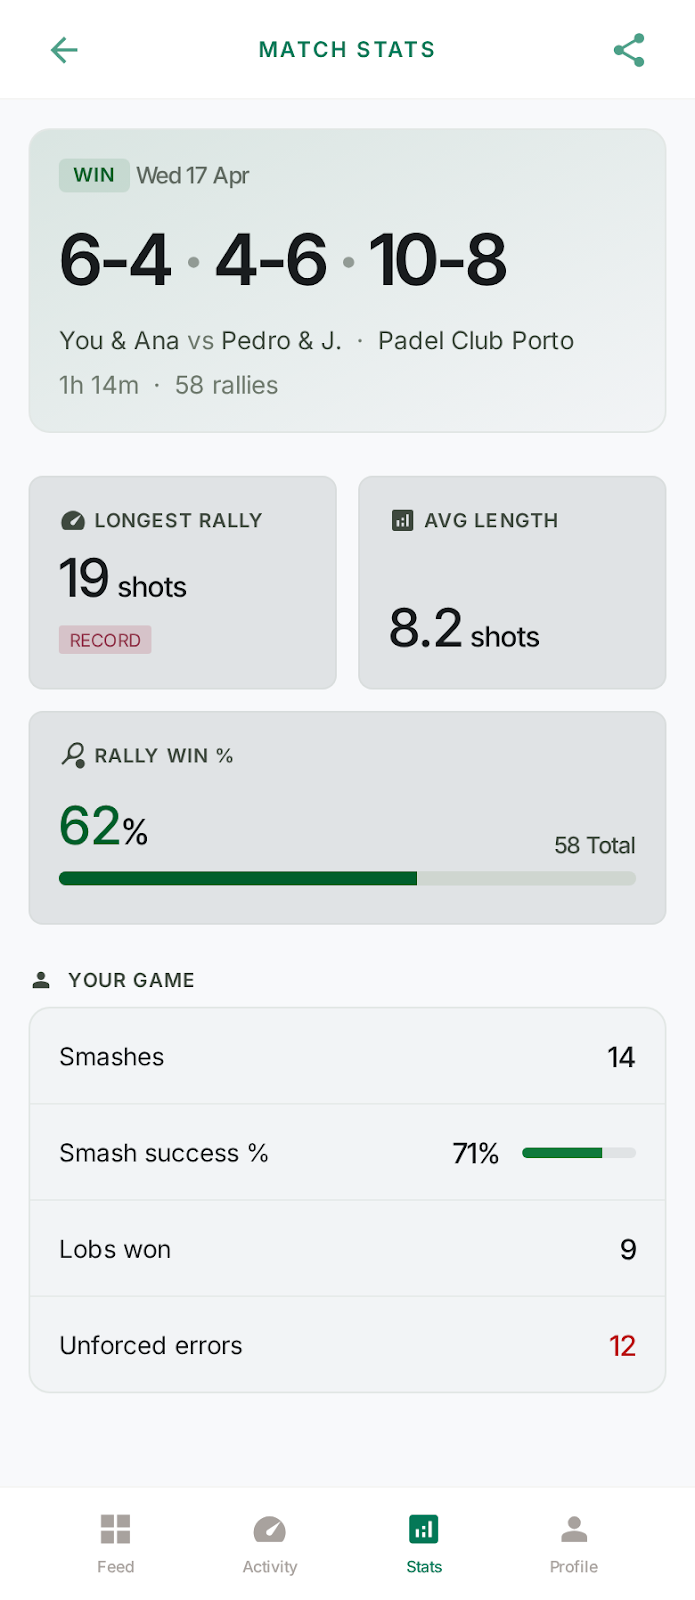The image size is (695, 1600).
Task: Select the Smashes stat row
Action: click(x=347, y=1056)
